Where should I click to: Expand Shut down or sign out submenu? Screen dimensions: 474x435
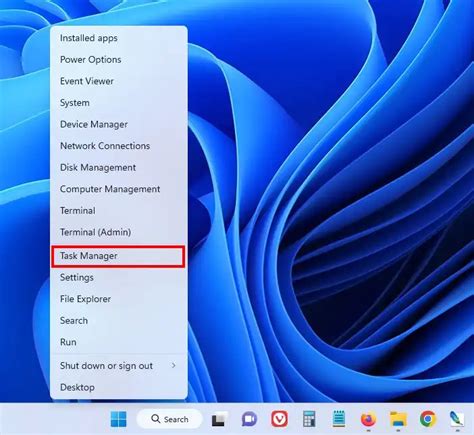click(119, 366)
